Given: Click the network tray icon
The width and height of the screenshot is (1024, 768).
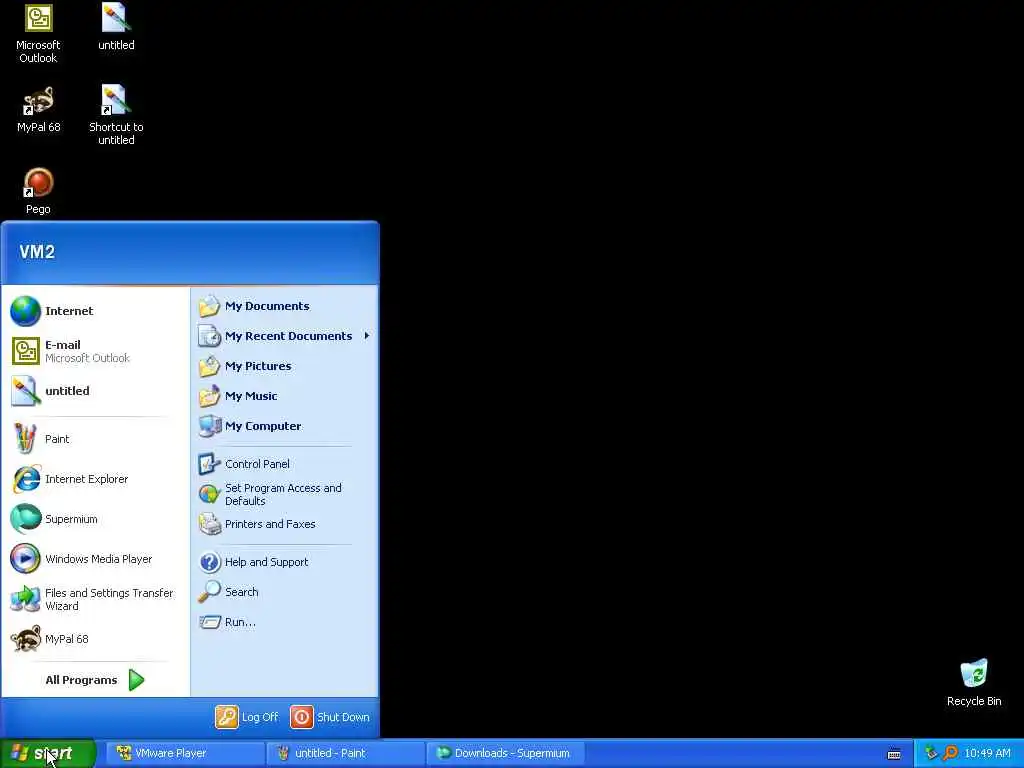Looking at the screenshot, I should tap(931, 753).
